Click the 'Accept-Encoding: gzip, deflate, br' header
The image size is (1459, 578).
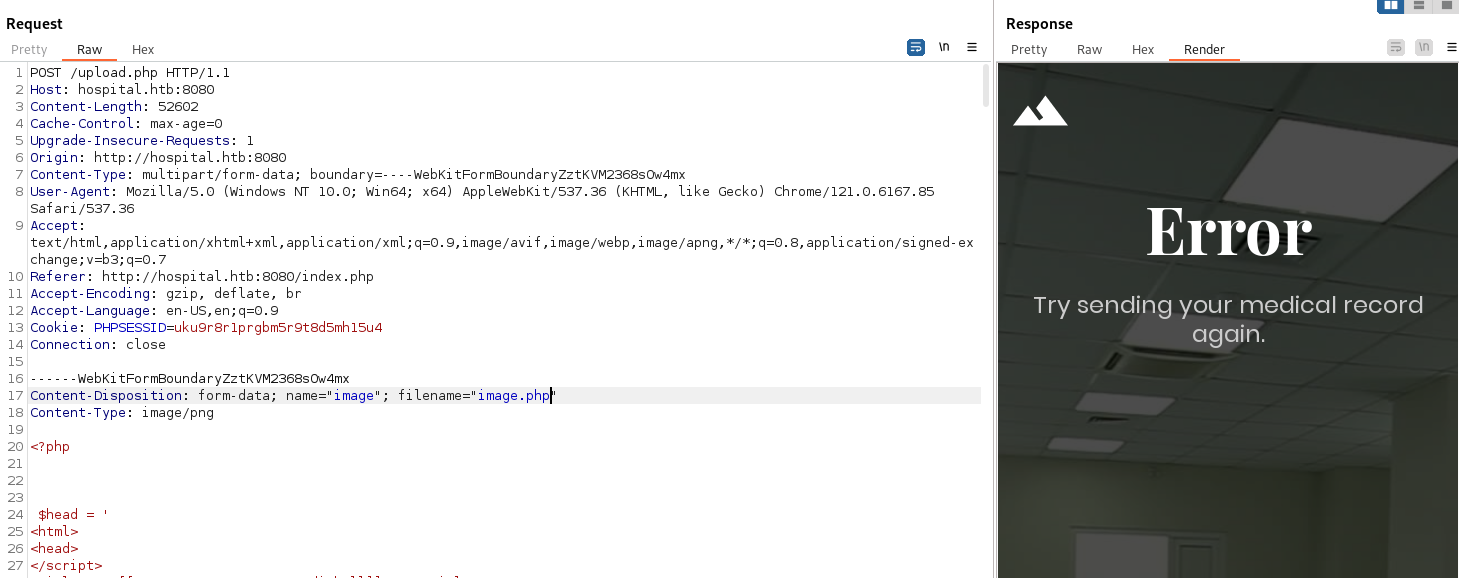pyautogui.click(x=166, y=294)
